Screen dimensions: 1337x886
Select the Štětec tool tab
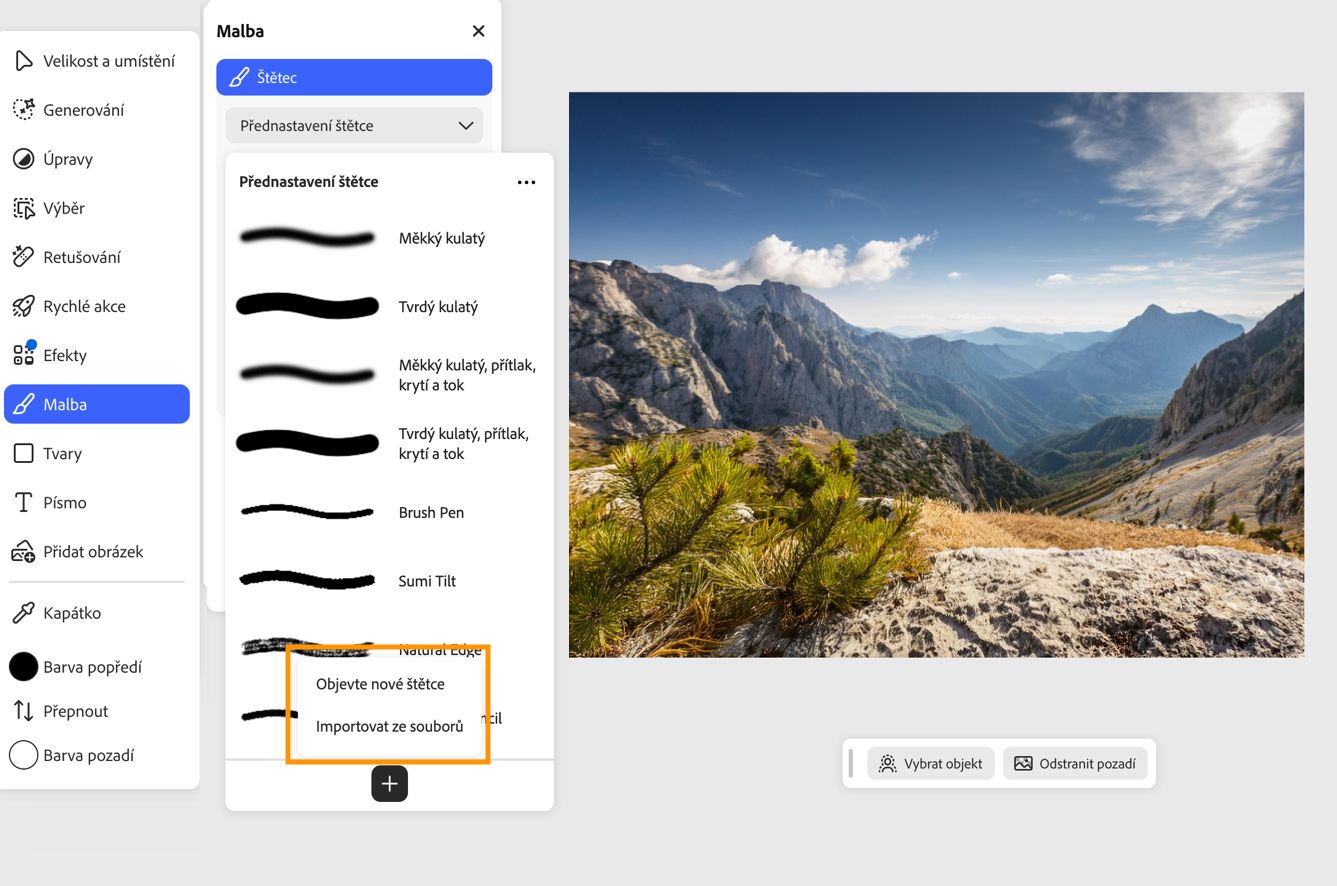coord(354,77)
